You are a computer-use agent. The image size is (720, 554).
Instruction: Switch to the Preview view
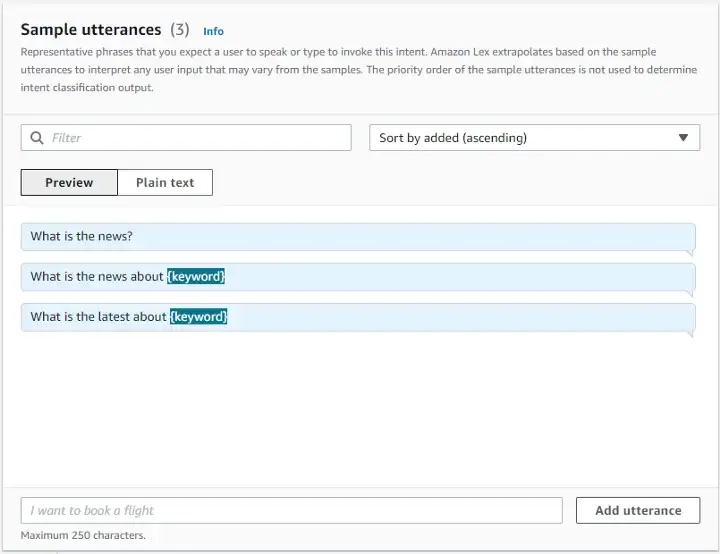[69, 183]
